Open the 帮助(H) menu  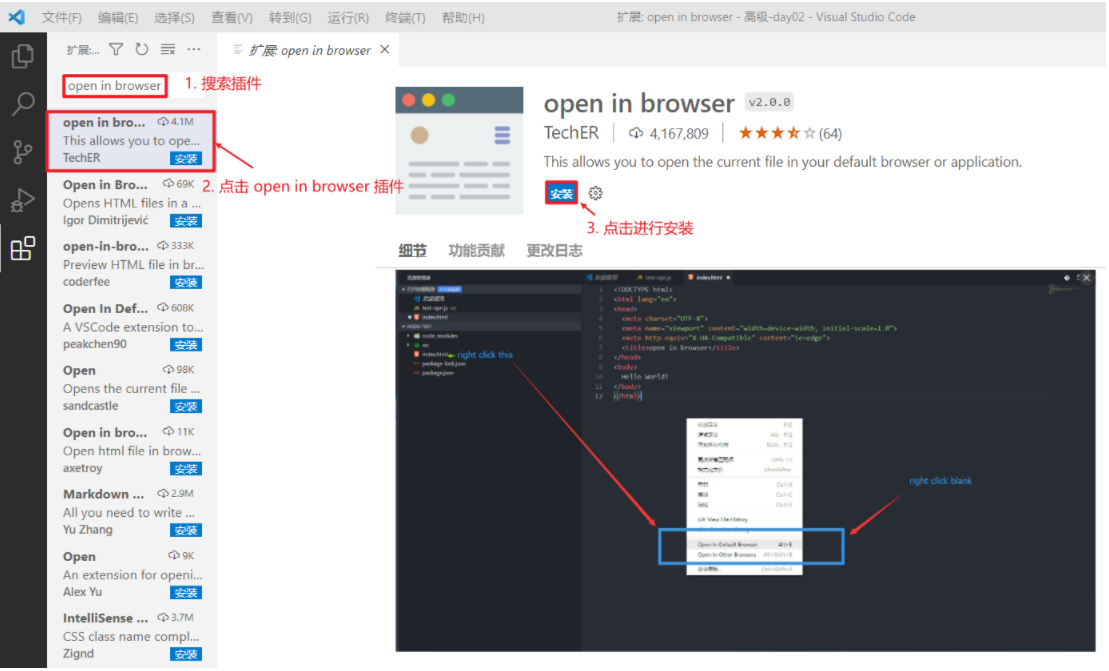pos(463,17)
